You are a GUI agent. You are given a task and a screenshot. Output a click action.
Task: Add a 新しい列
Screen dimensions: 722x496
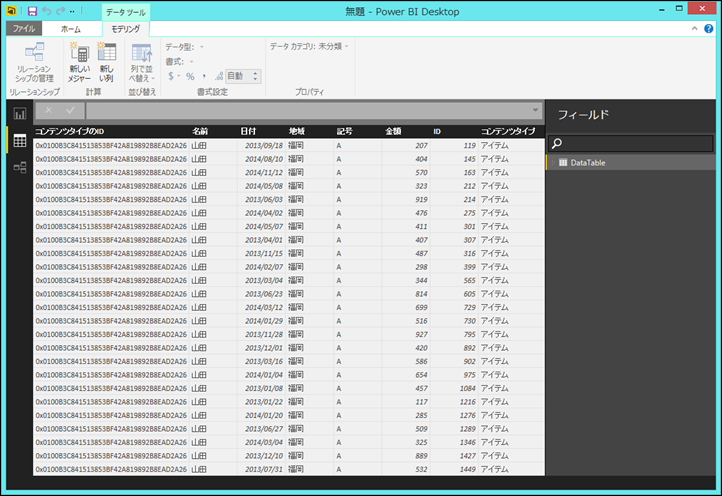107,63
